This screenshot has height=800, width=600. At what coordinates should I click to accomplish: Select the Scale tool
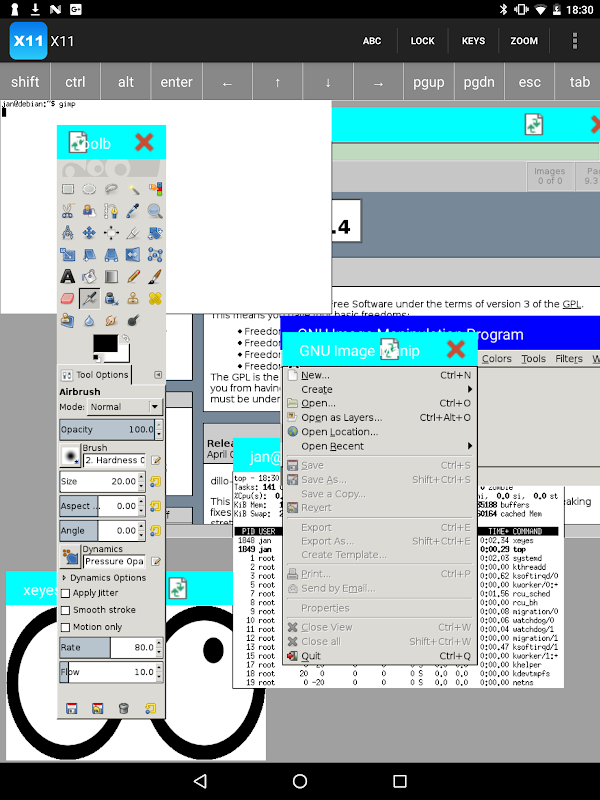pyautogui.click(x=68, y=255)
